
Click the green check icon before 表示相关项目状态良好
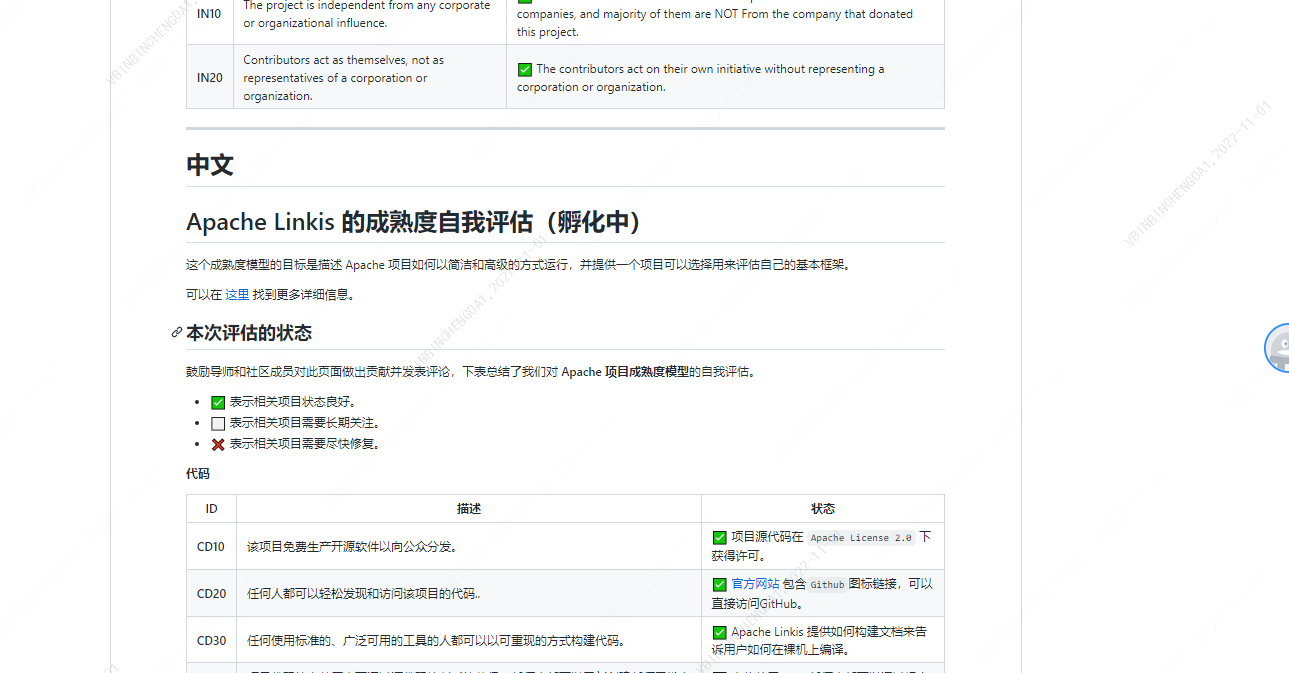[218, 402]
